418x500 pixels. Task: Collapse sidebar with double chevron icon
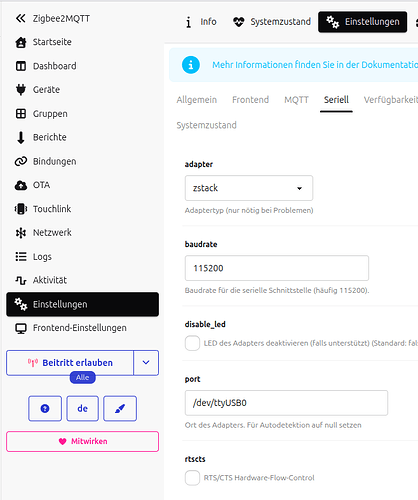point(20,18)
